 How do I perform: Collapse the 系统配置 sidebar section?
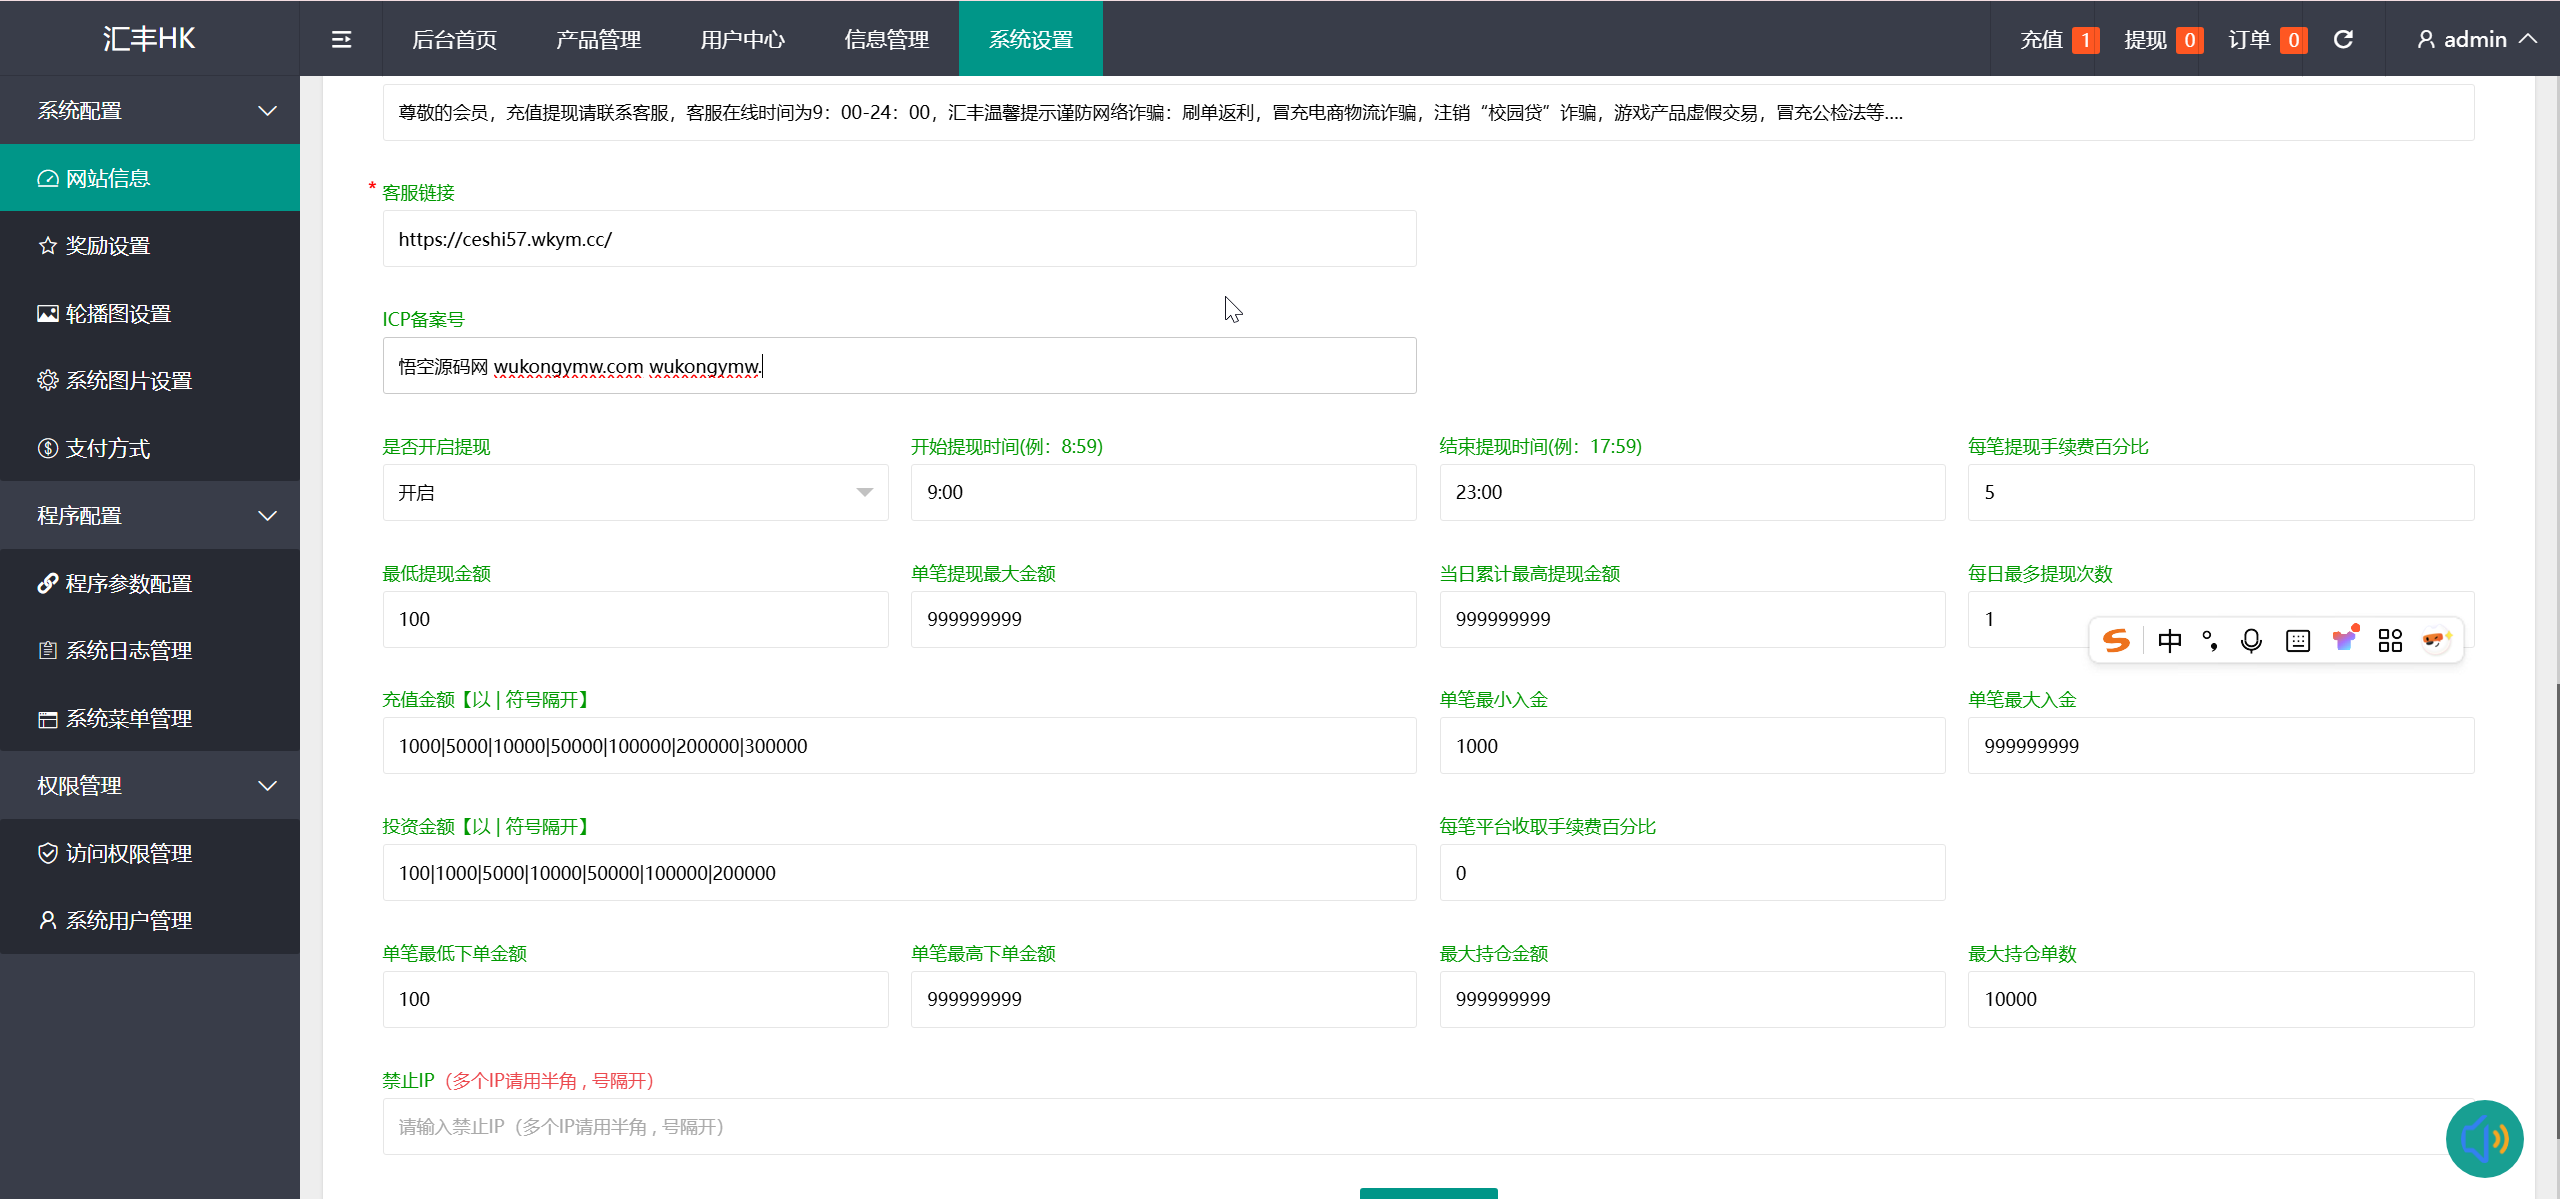[x=150, y=110]
